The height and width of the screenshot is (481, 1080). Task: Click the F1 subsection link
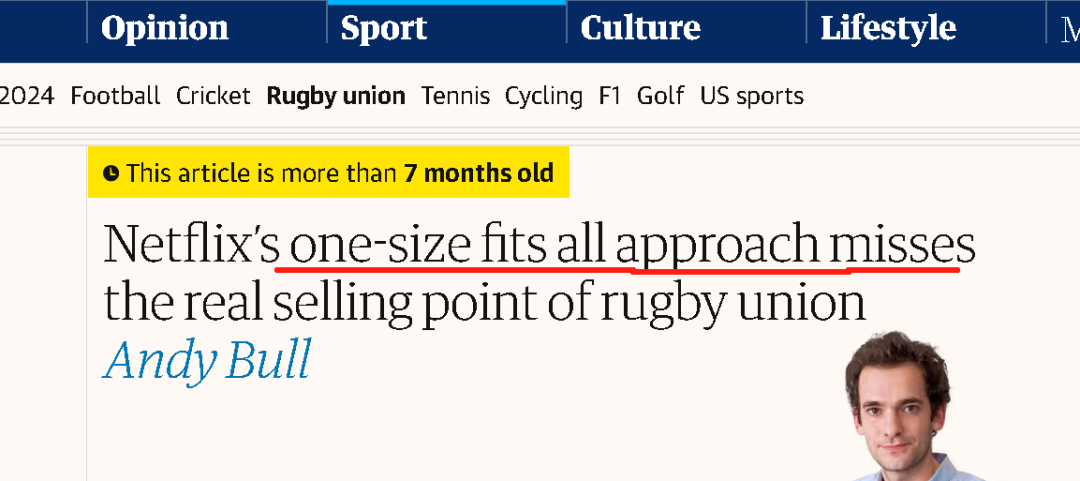[x=610, y=96]
